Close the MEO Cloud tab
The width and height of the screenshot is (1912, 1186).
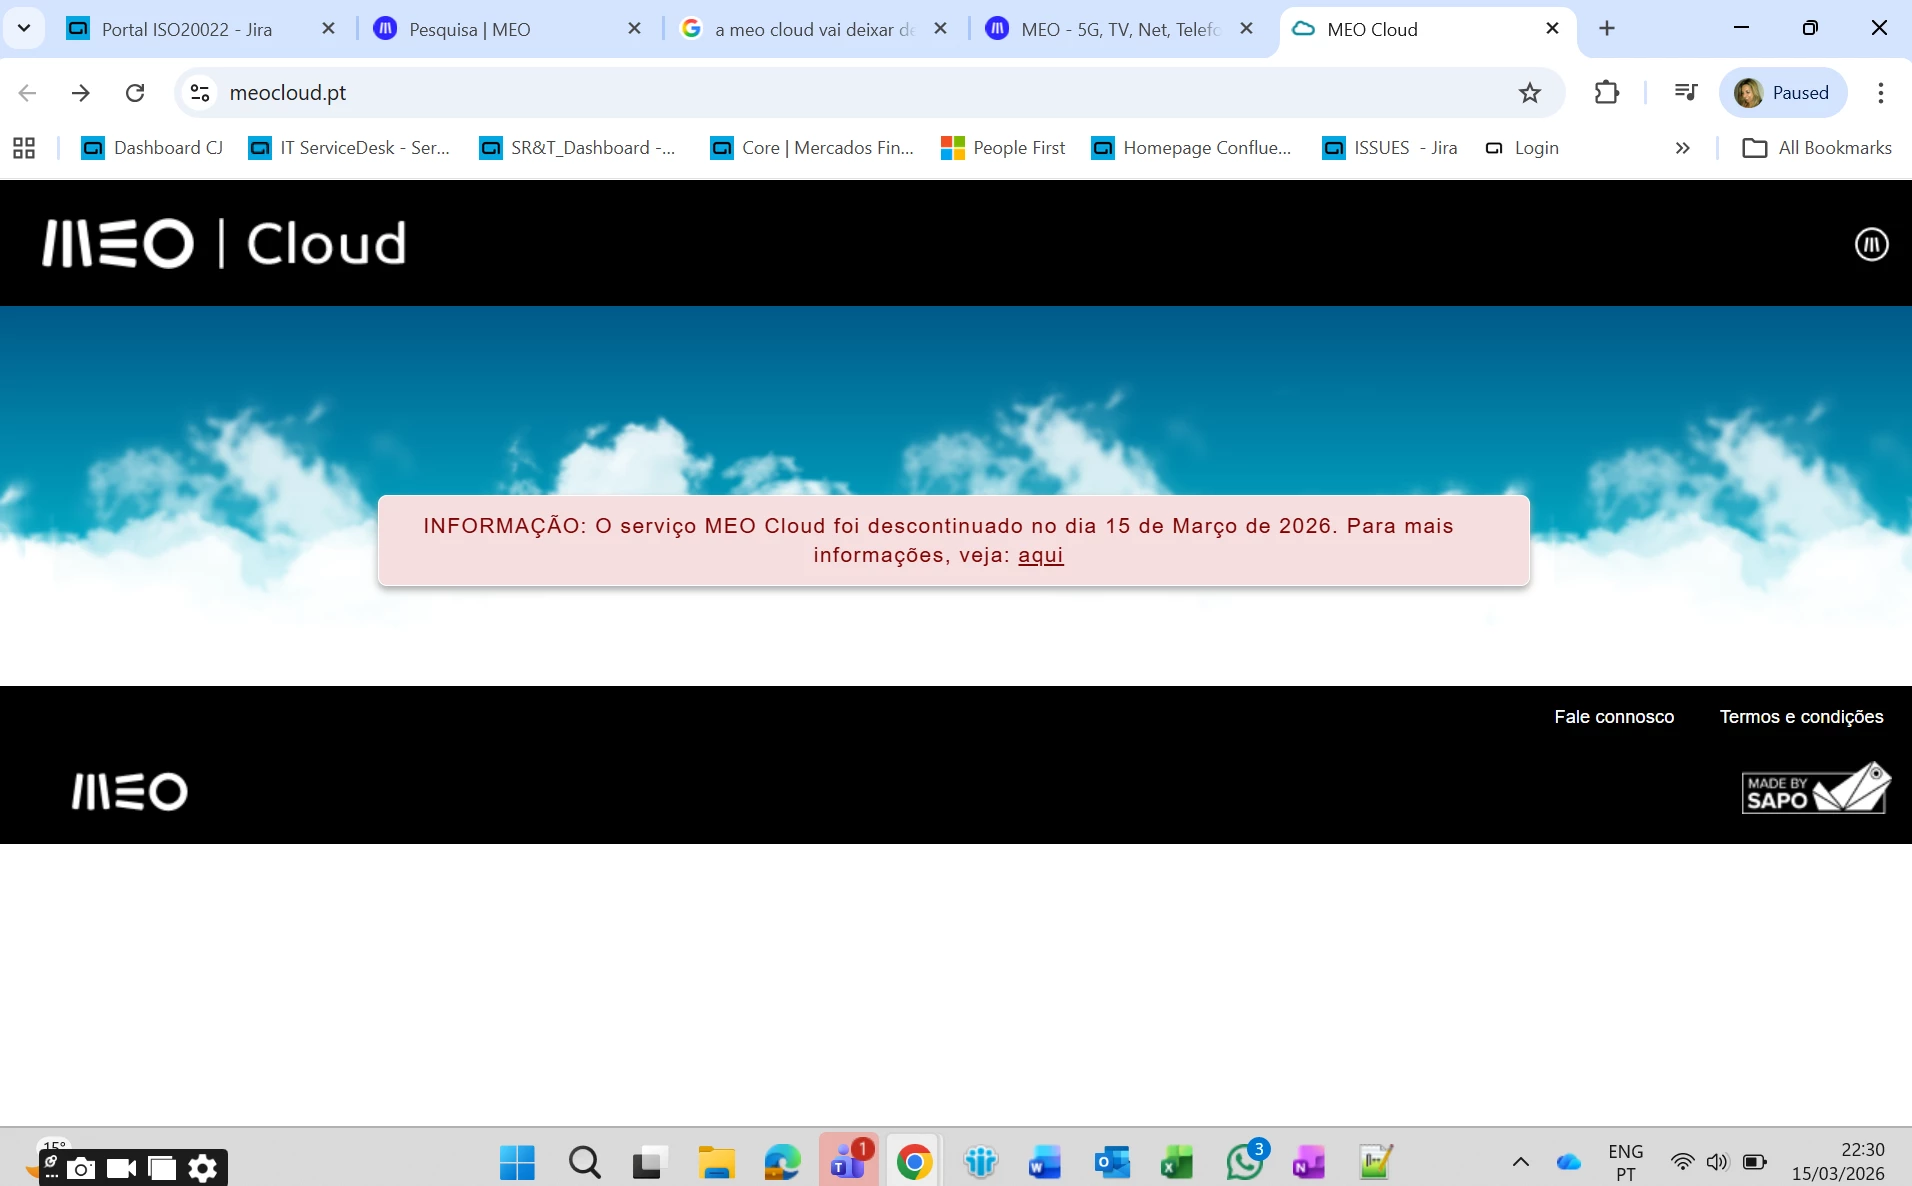(1552, 29)
